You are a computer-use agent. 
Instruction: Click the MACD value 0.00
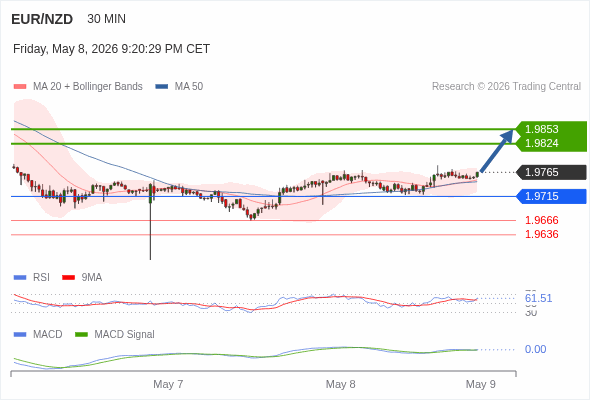click(535, 349)
